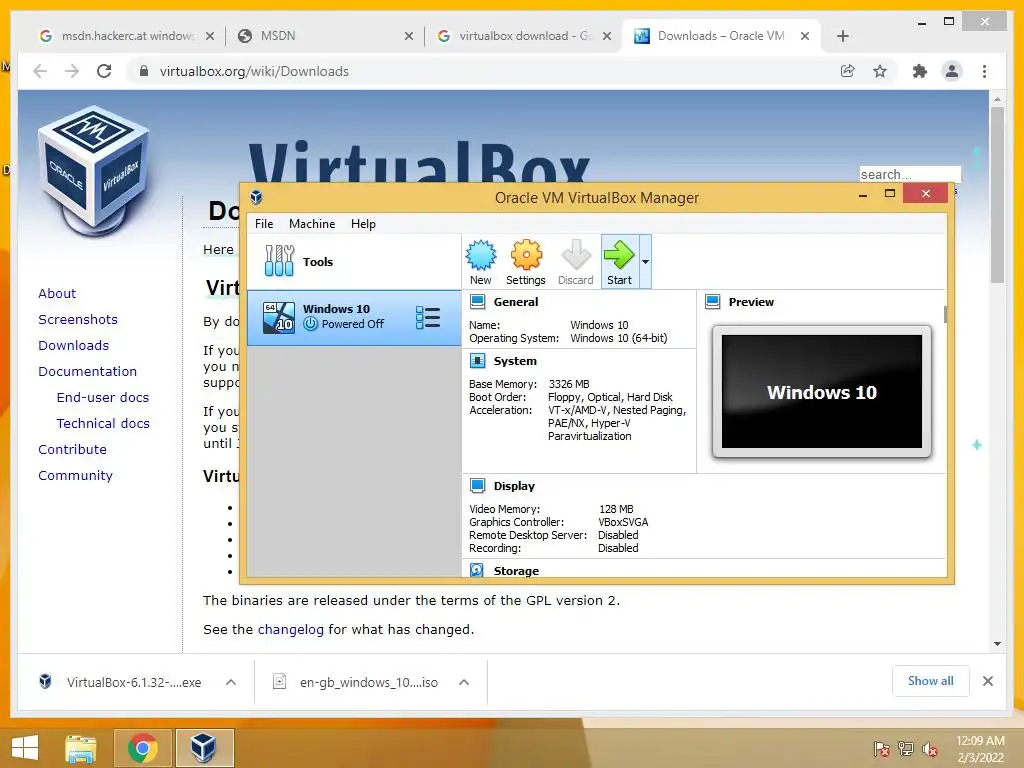Bookmark this page with star icon
Image resolution: width=1024 pixels, height=768 pixels.
click(880, 71)
